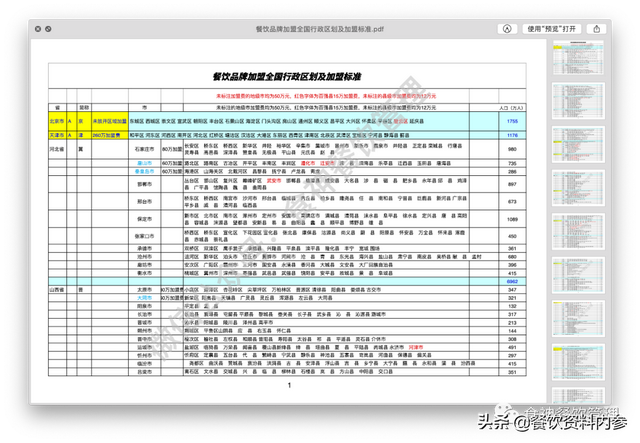Click the 使用"预览"打开 button
This screenshot has width=640, height=443.
(x=551, y=29)
